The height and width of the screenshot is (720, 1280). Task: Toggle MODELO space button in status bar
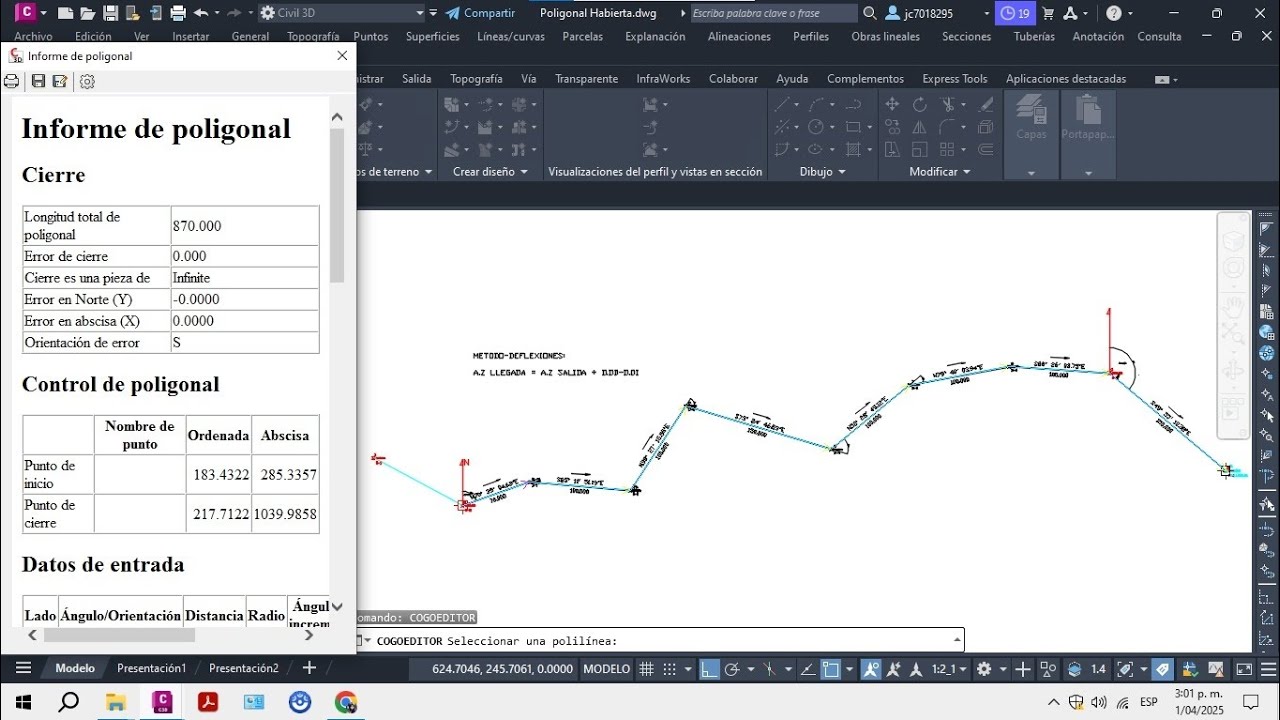pyautogui.click(x=607, y=669)
